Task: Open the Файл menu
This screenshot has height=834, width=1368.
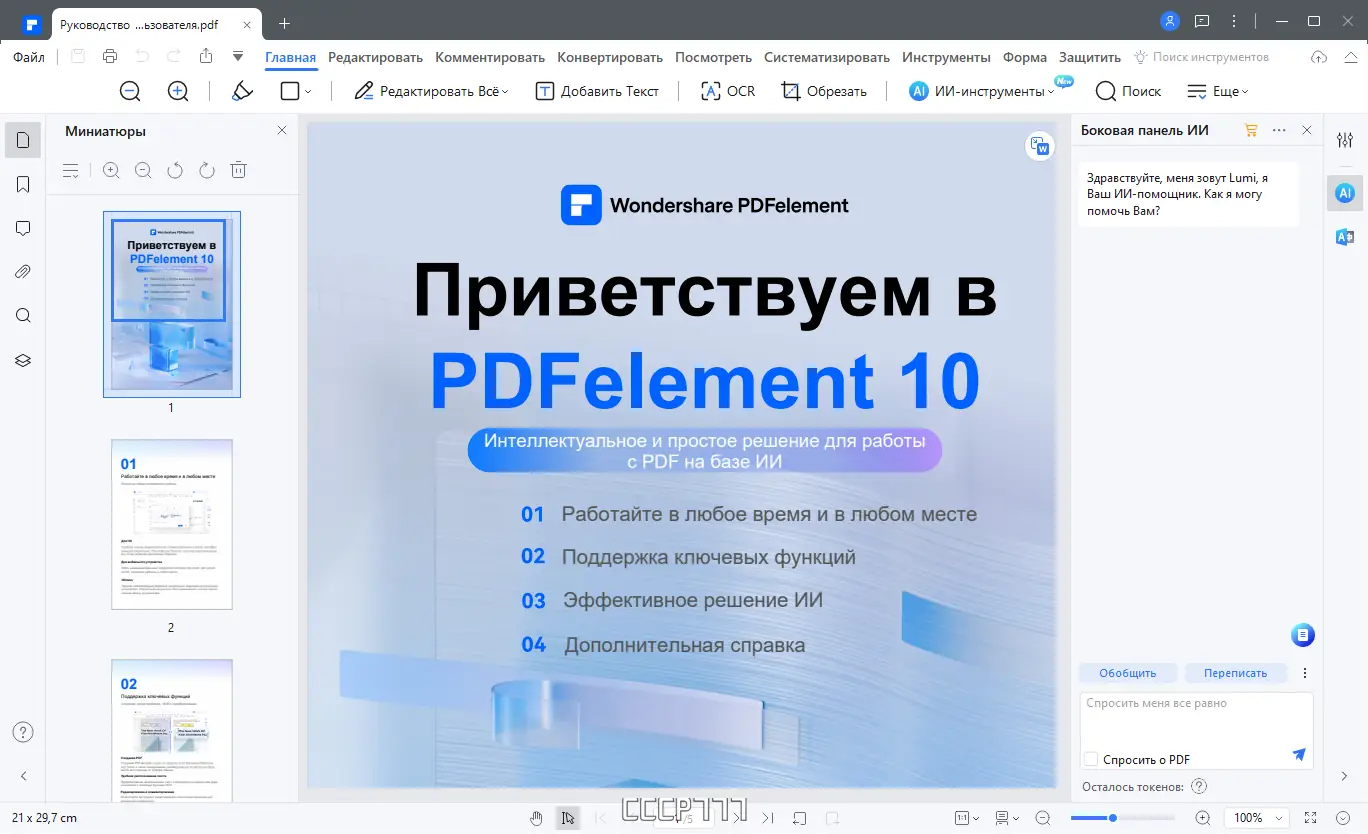Action: [28, 57]
